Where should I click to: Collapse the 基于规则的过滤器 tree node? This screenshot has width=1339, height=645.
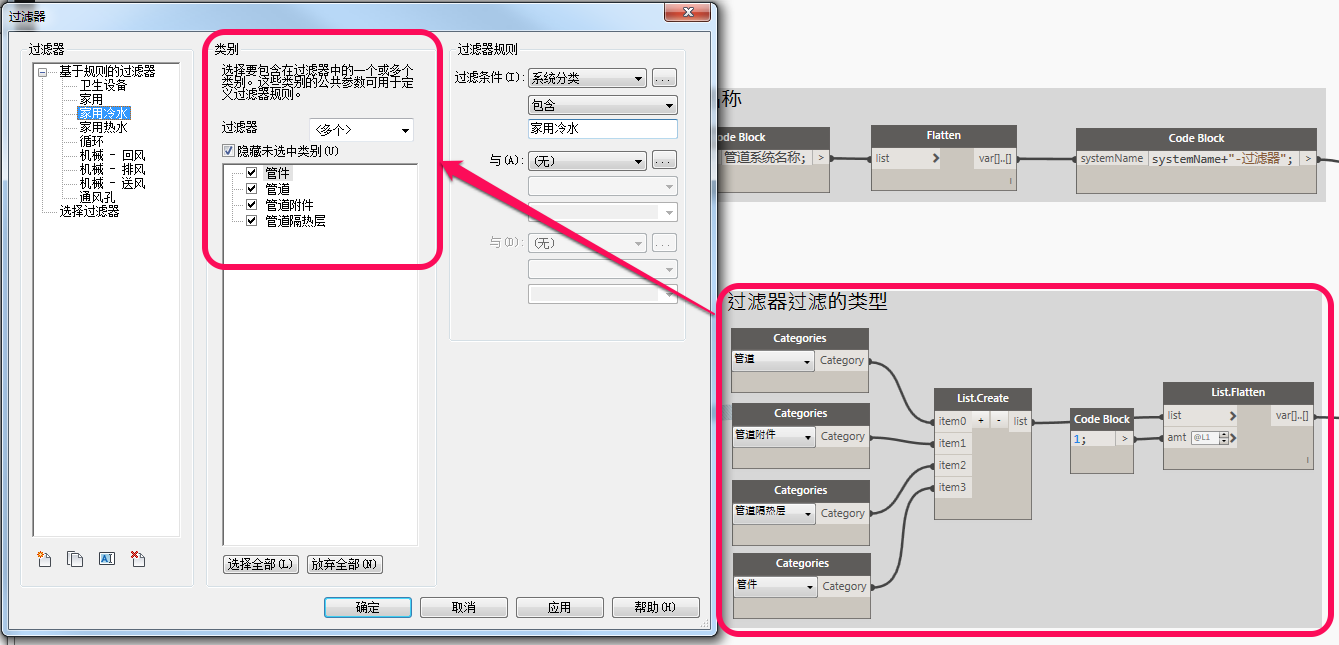43,72
